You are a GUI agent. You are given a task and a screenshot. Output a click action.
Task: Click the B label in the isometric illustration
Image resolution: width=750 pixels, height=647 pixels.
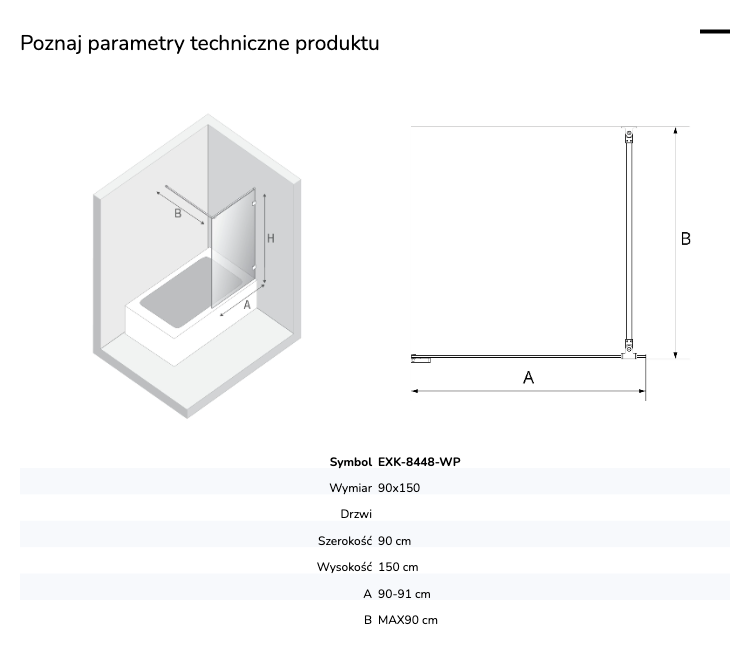coord(178,213)
